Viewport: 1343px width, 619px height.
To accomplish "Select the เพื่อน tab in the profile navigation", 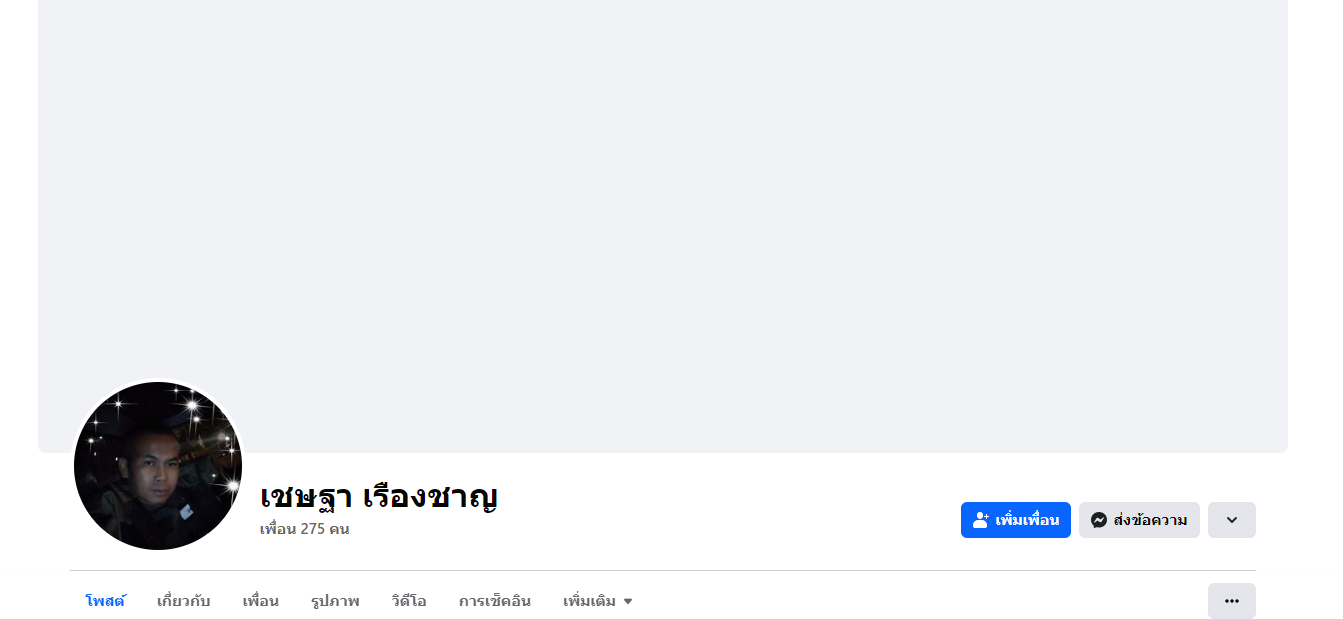I will pos(260,601).
